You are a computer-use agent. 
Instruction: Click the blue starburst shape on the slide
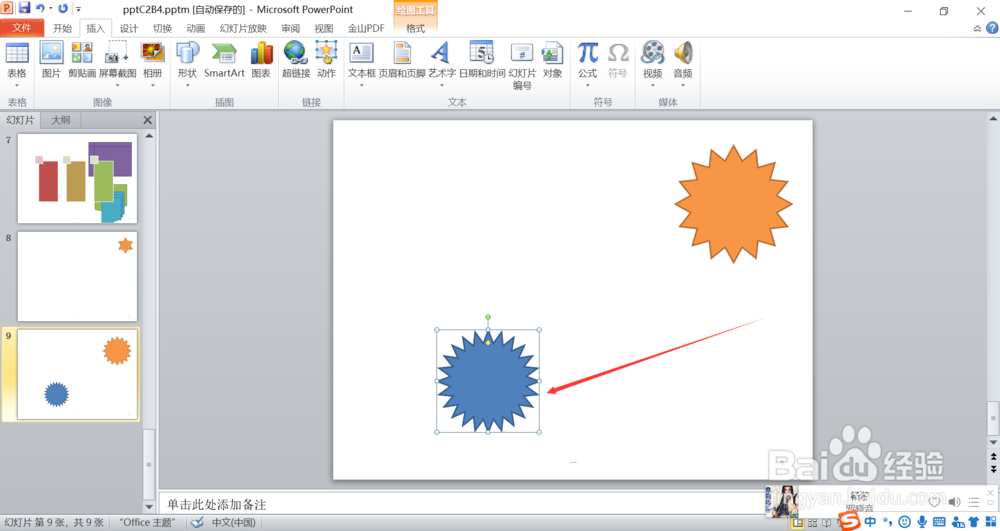point(488,381)
